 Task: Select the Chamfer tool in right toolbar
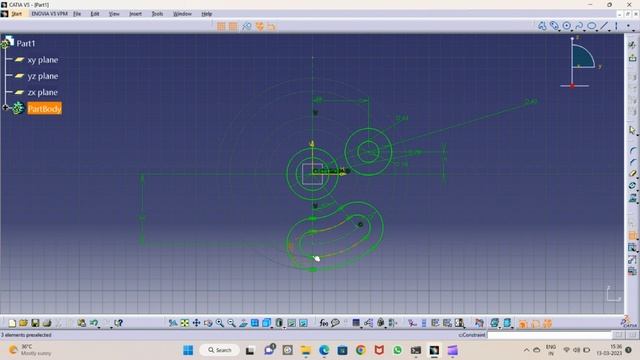tap(632, 162)
